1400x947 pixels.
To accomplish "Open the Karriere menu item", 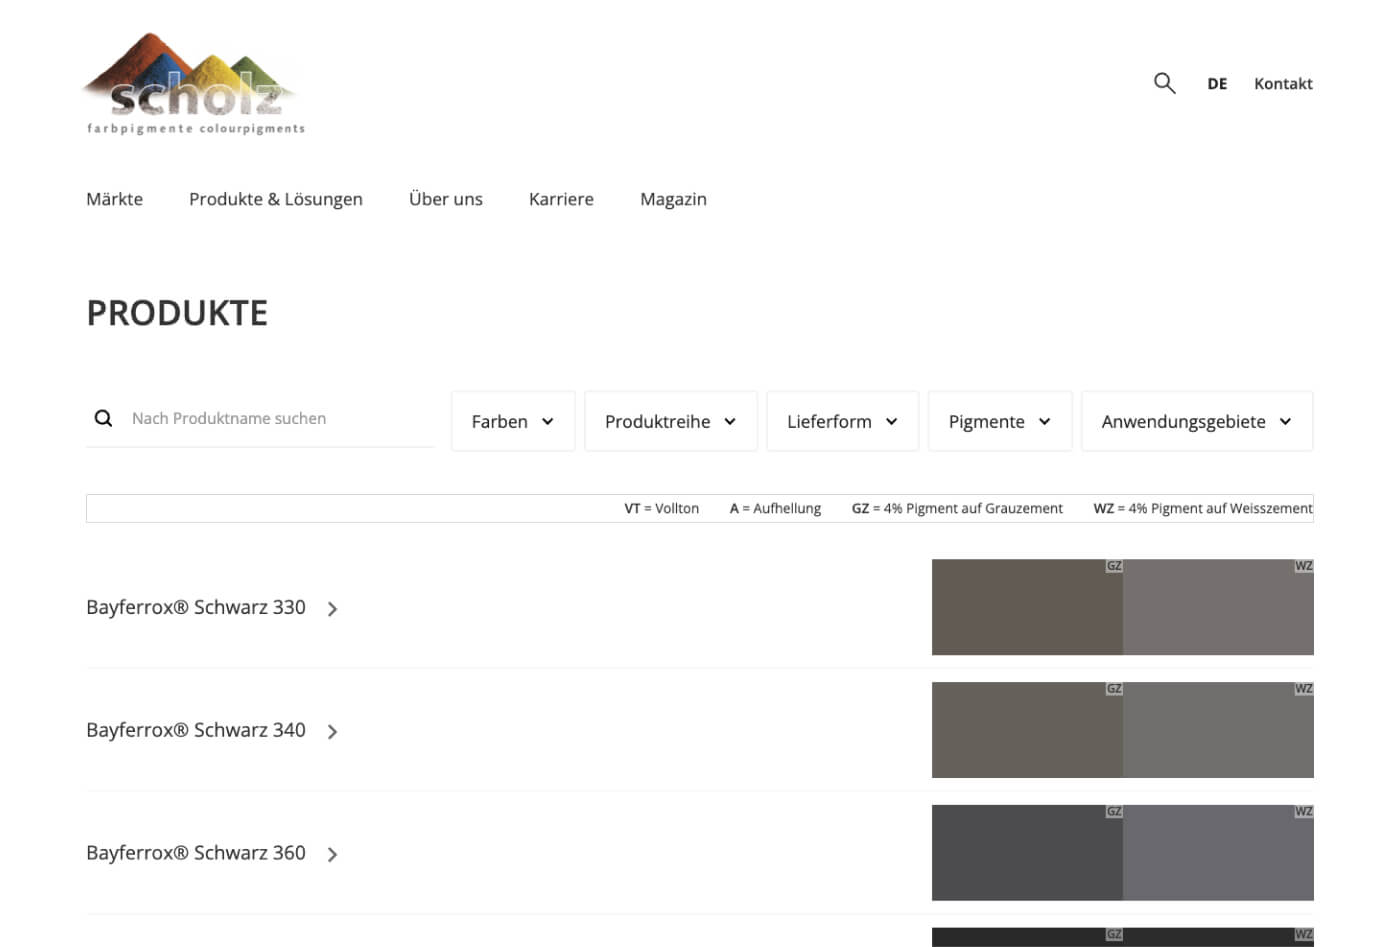I will pos(561,199).
